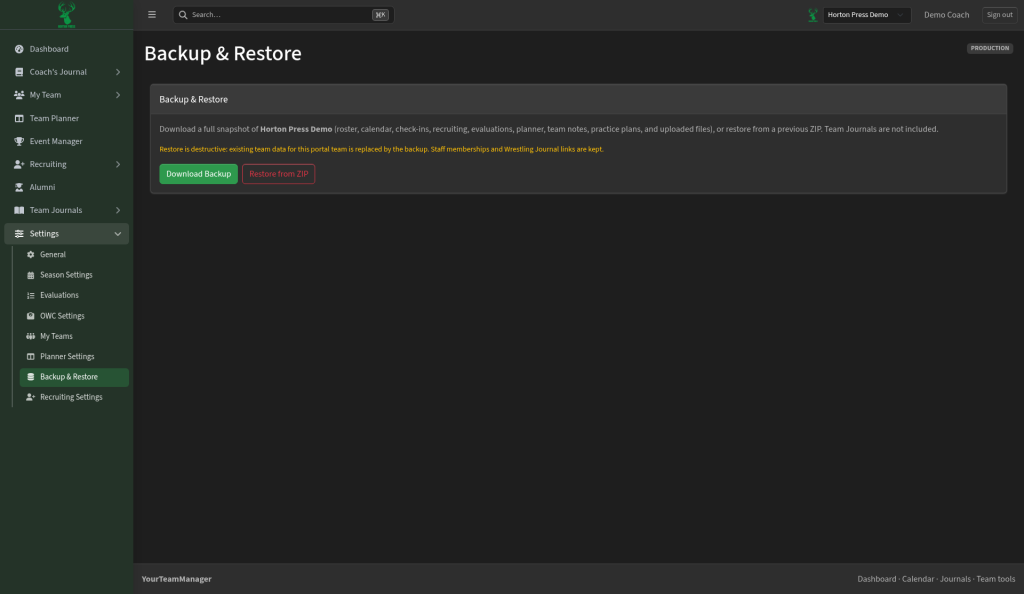Screen dimensions: 1024x594
Task: Click the Sign out button
Action: [999, 14]
